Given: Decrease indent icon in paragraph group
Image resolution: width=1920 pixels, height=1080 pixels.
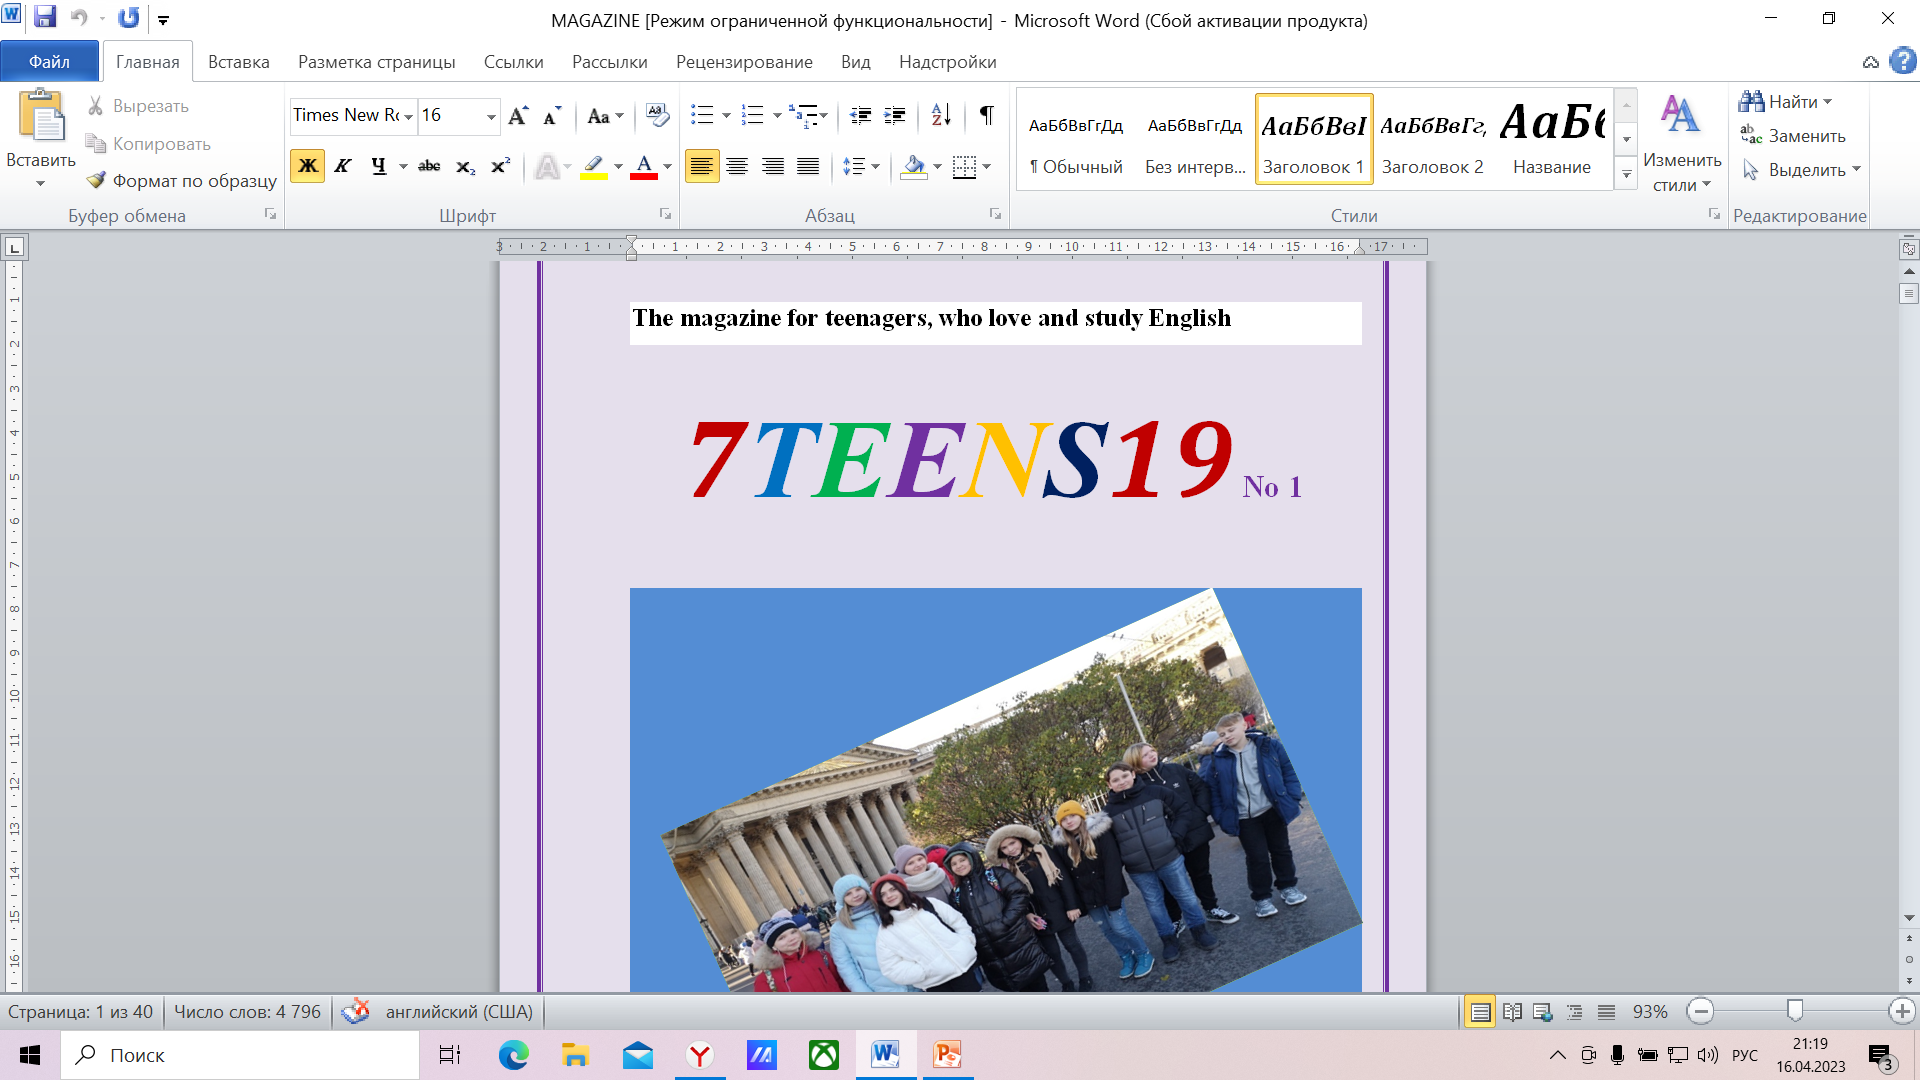Looking at the screenshot, I should 861,115.
